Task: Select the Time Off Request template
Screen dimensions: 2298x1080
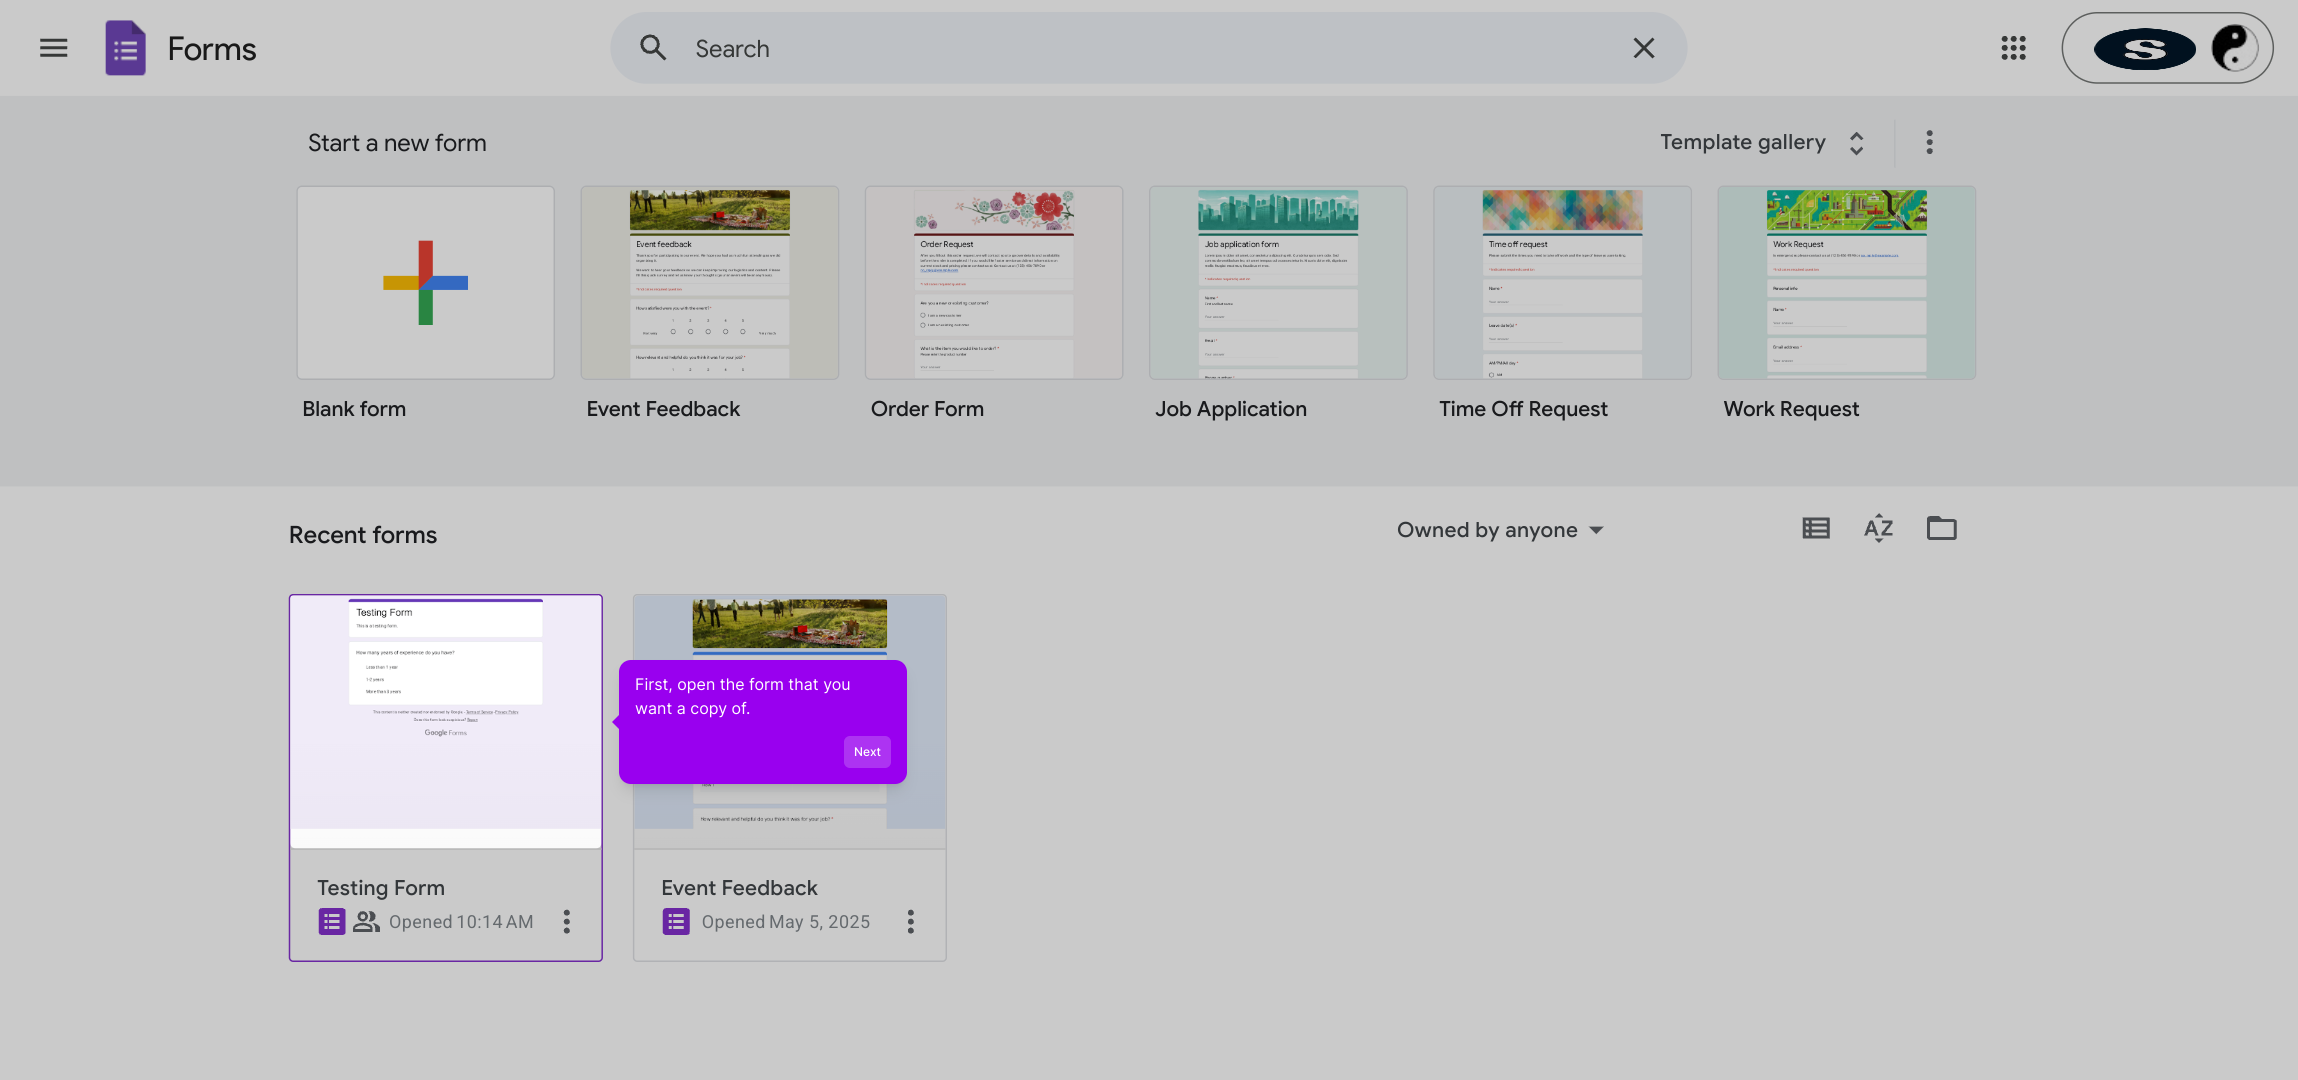Action: coord(1562,283)
